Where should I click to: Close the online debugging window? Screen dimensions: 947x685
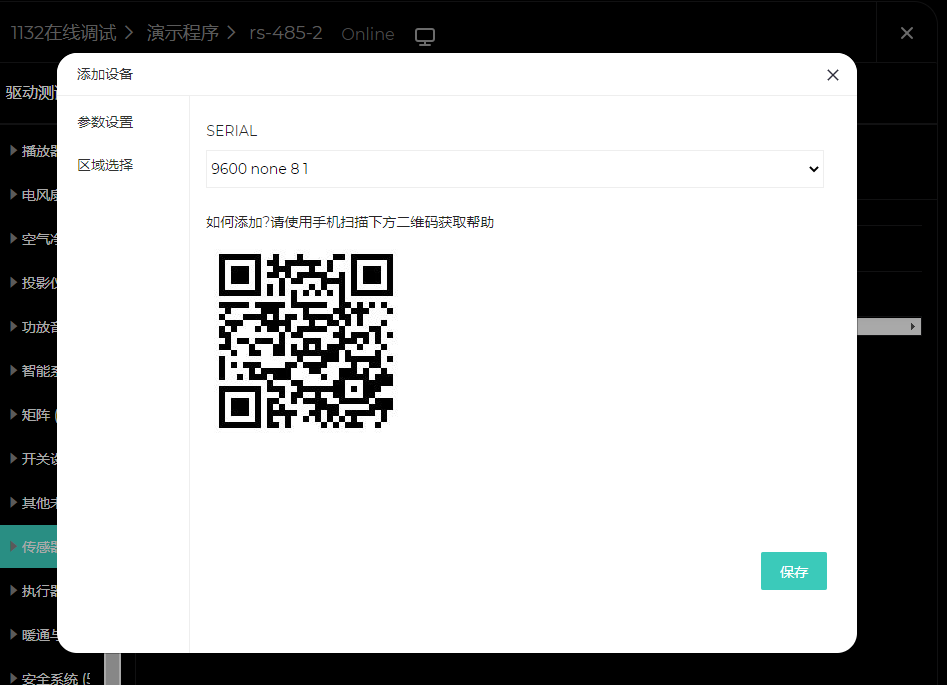coord(907,33)
